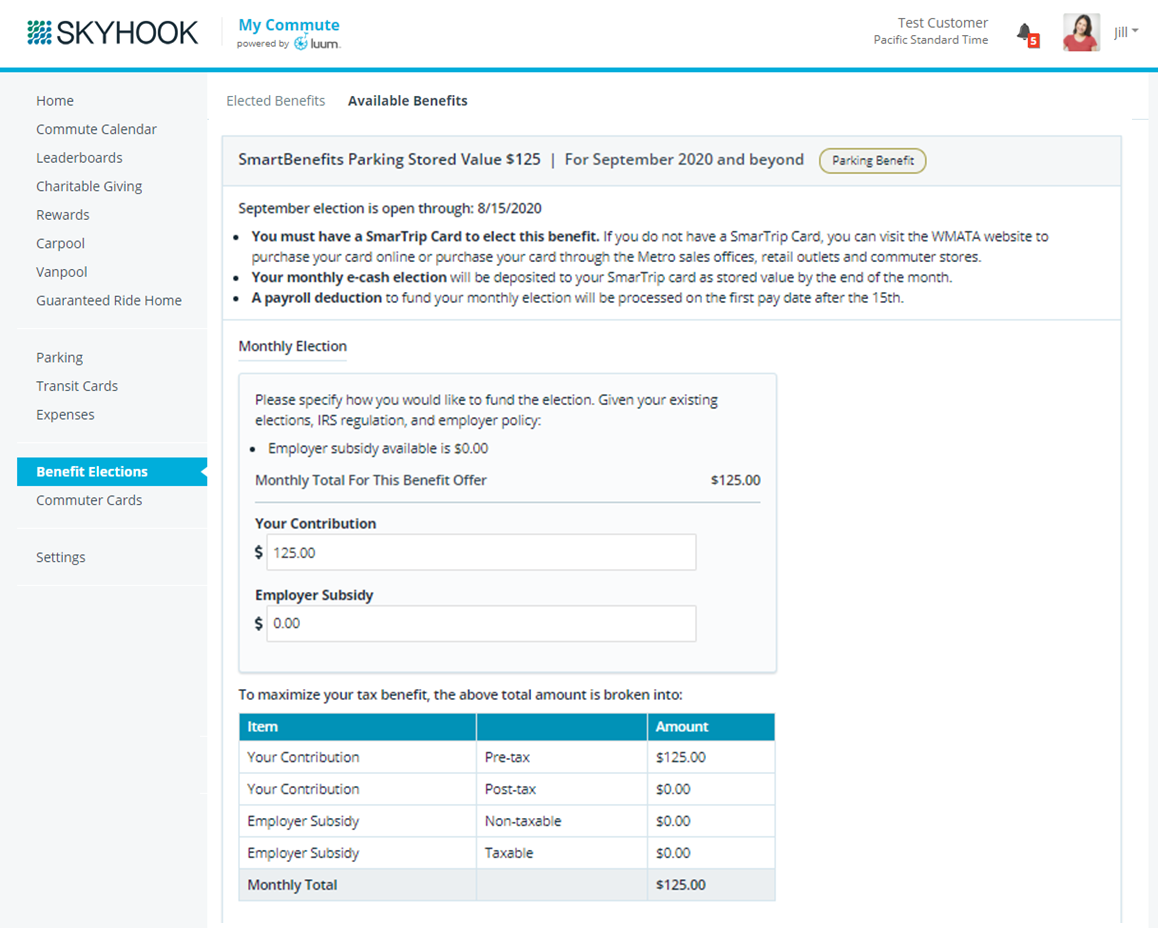This screenshot has width=1158, height=928.
Task: Switch to the Available Benefits tab
Action: [x=408, y=100]
